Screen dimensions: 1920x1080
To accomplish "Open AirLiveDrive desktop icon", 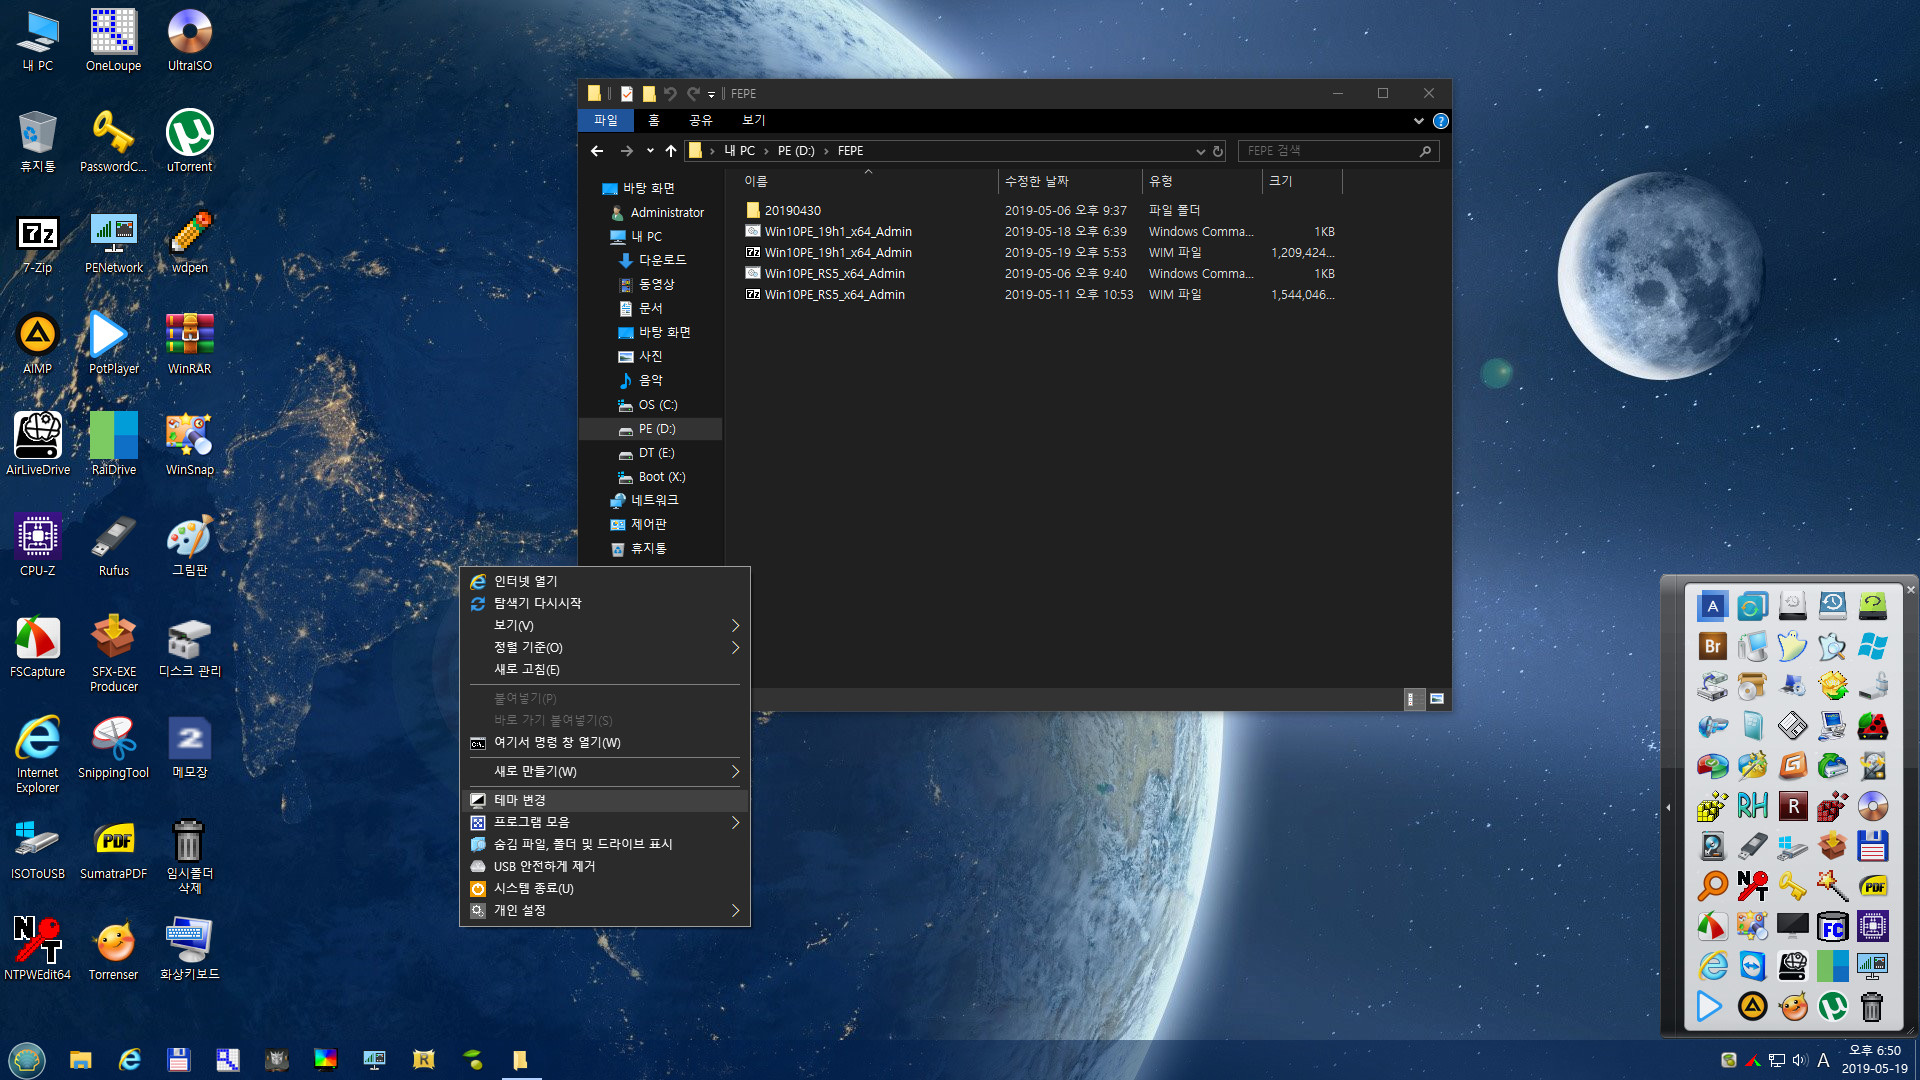I will 38,444.
